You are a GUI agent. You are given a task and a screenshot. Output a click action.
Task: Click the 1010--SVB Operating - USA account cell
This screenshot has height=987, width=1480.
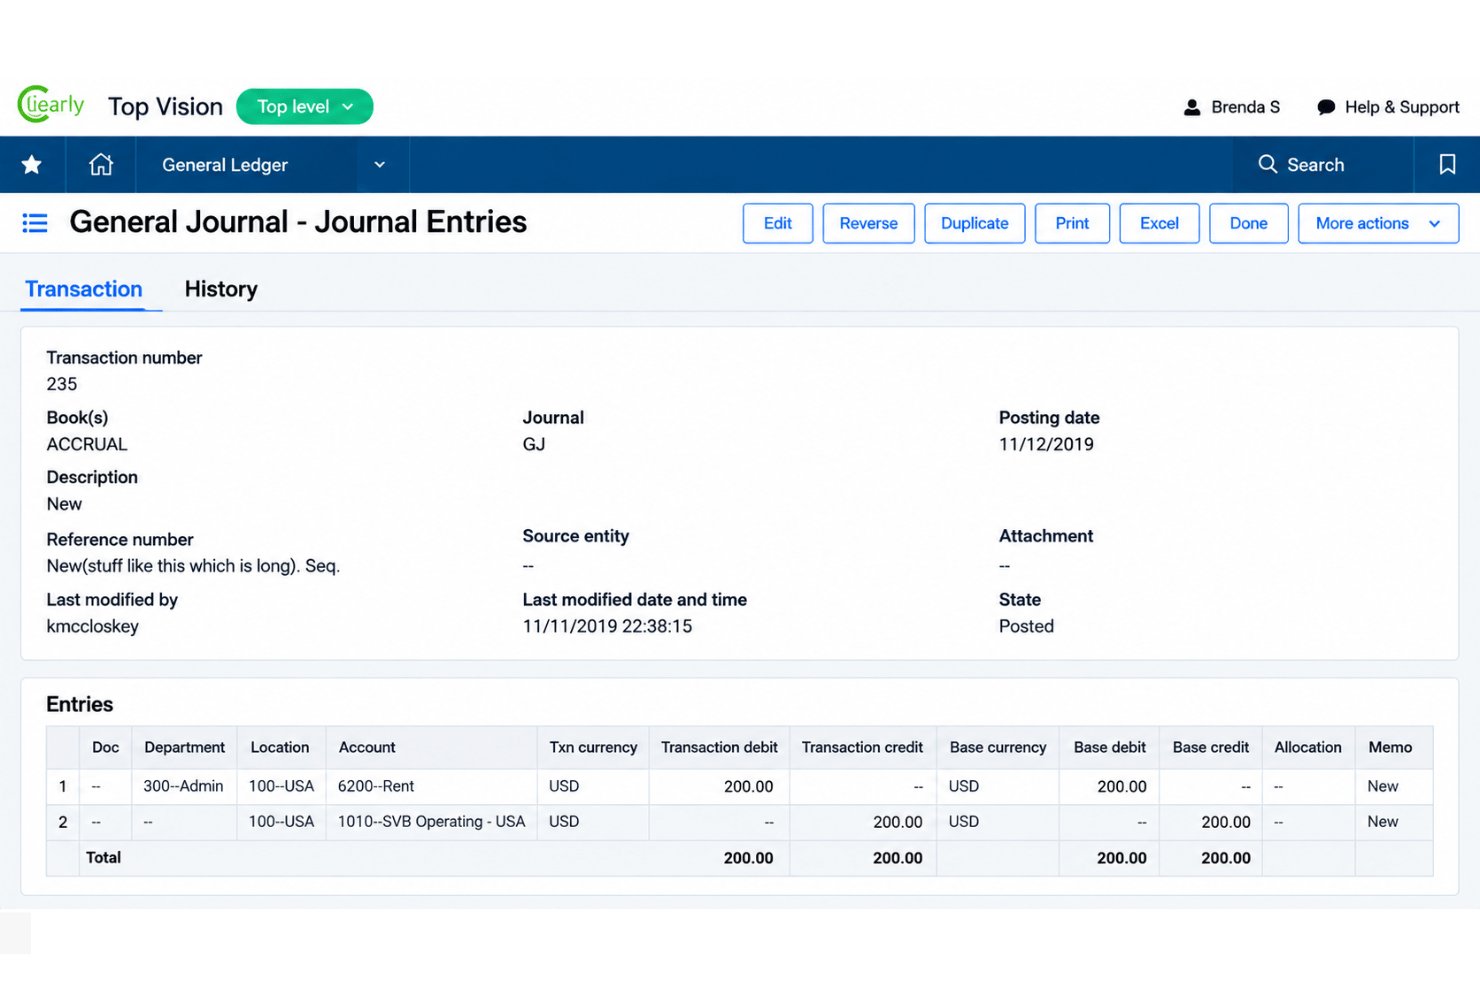coord(431,821)
